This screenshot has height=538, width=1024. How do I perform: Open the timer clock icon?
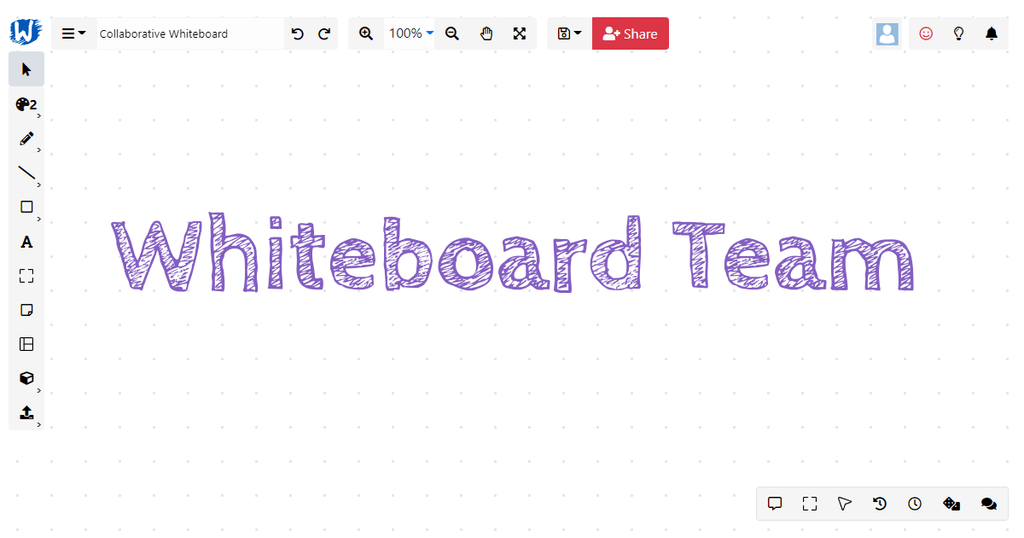(x=914, y=503)
